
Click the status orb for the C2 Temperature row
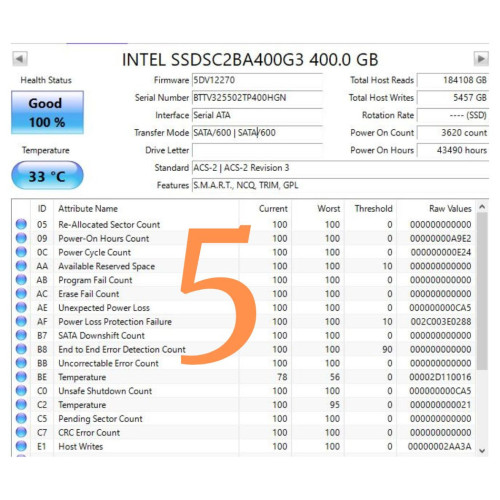[21, 405]
